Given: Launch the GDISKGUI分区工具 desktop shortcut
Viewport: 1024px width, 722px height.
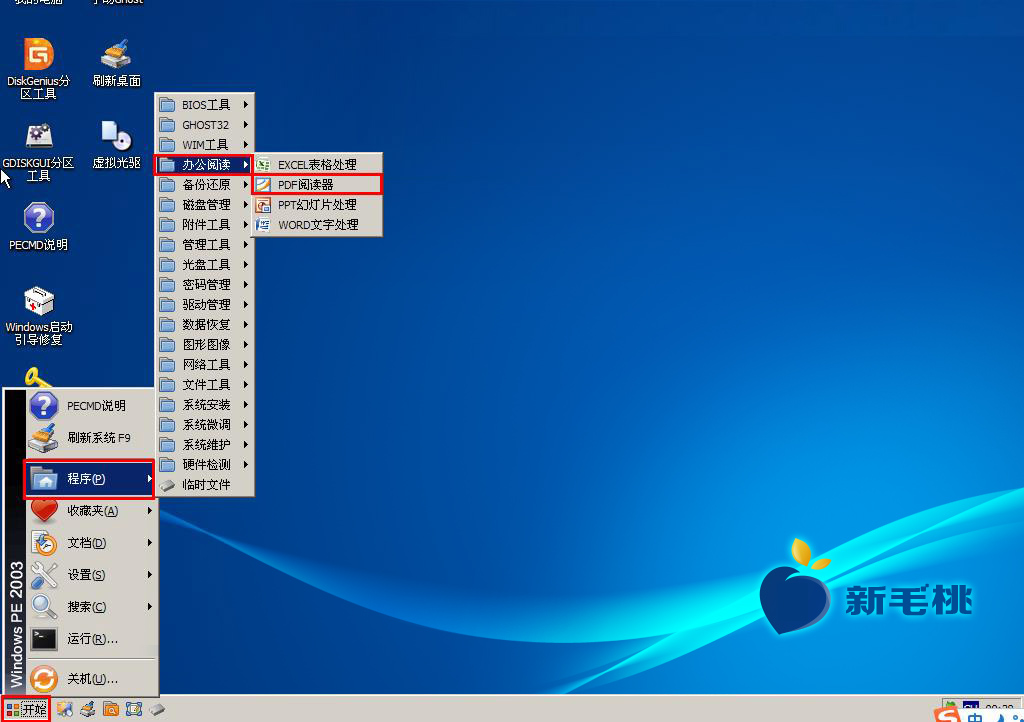Looking at the screenshot, I should pos(39,151).
